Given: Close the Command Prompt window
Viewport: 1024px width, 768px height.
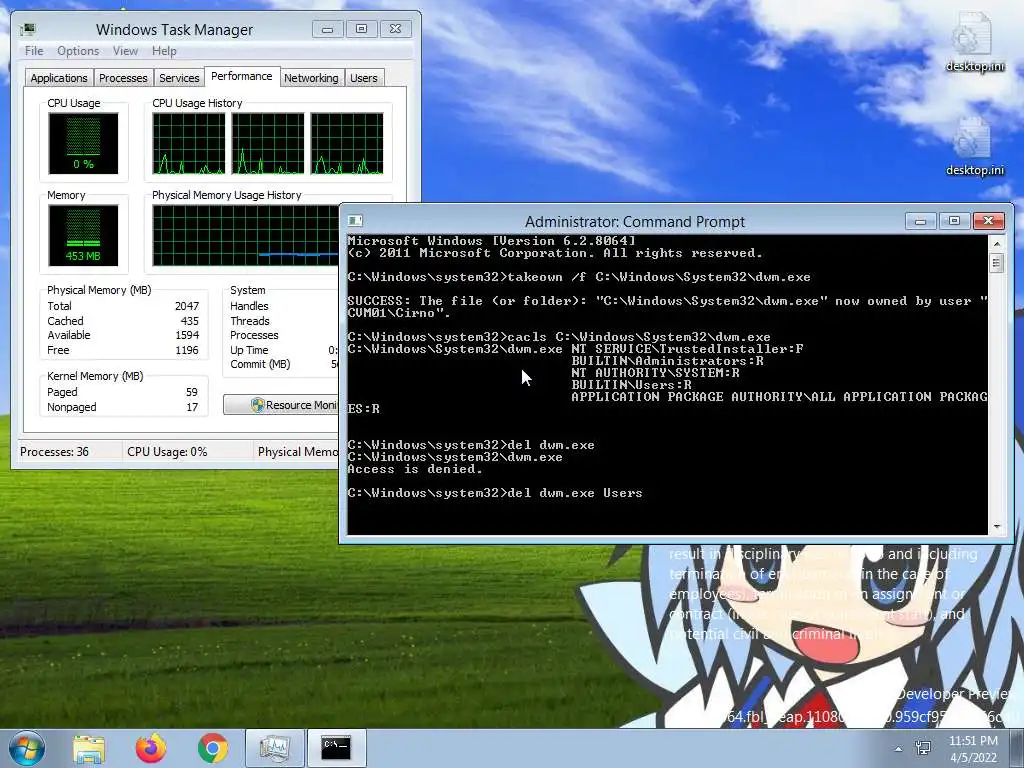Looking at the screenshot, I should point(989,221).
